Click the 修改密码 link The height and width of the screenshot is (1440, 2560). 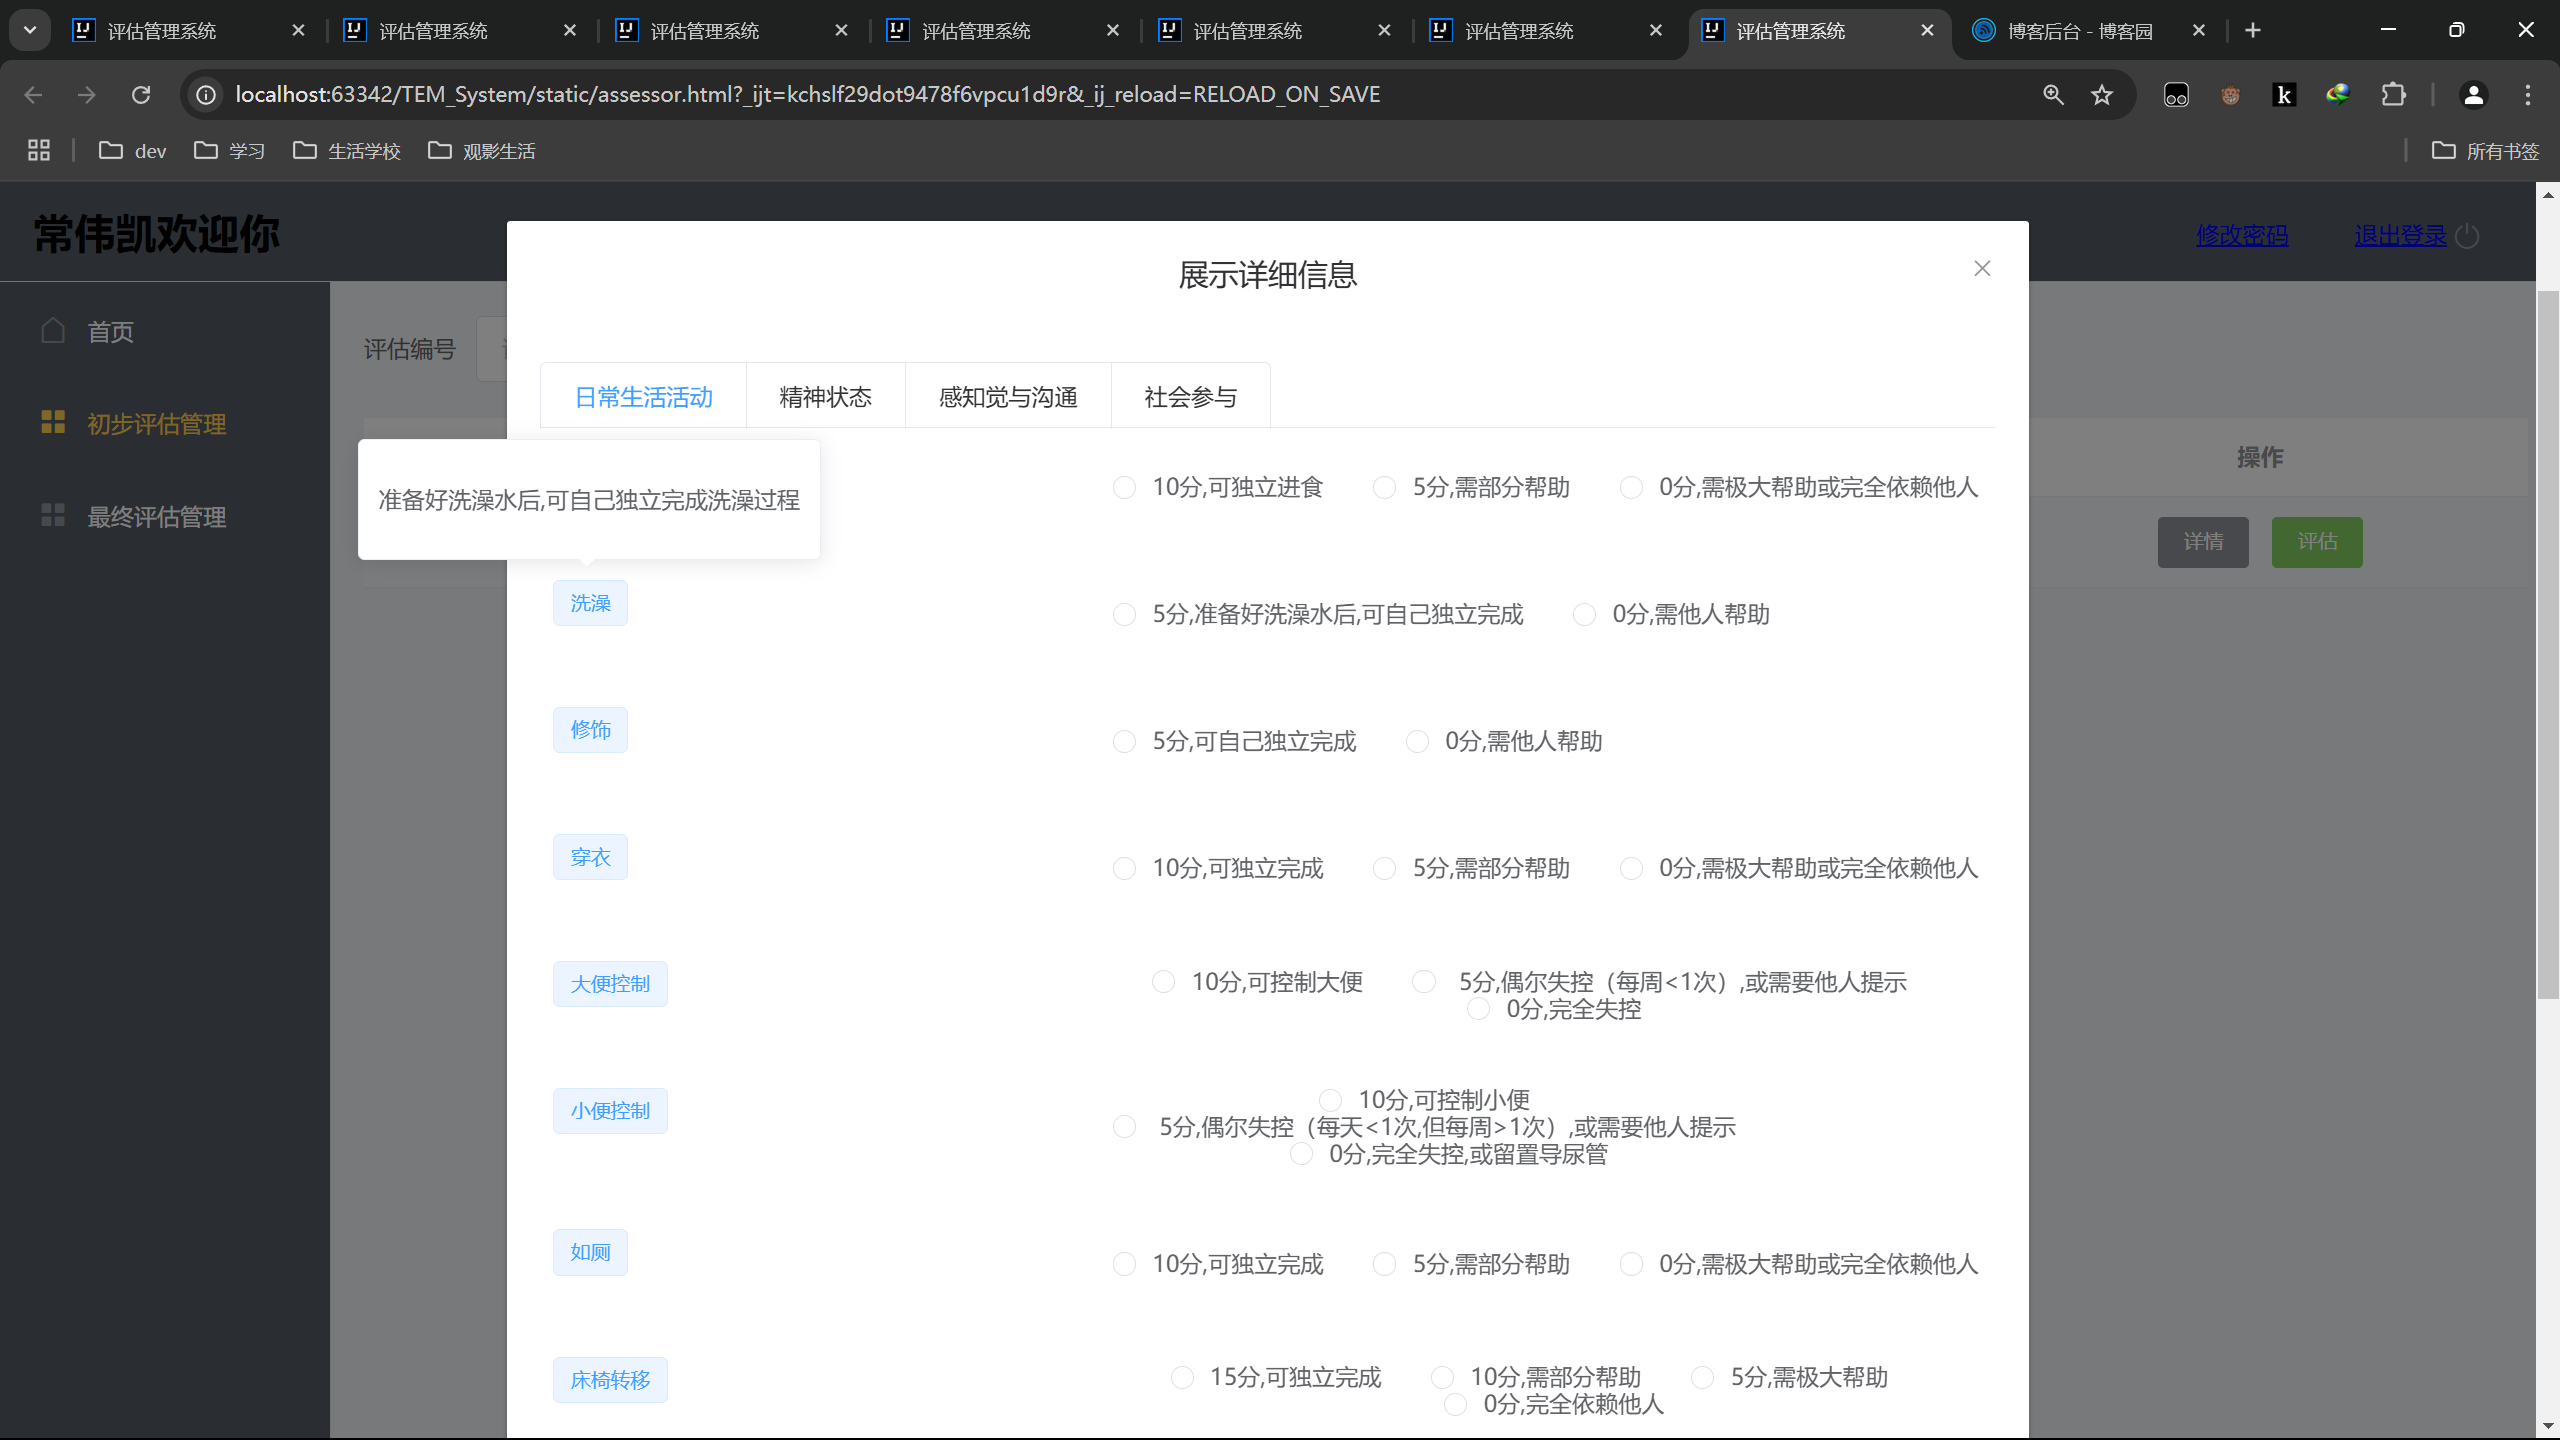click(x=2242, y=236)
